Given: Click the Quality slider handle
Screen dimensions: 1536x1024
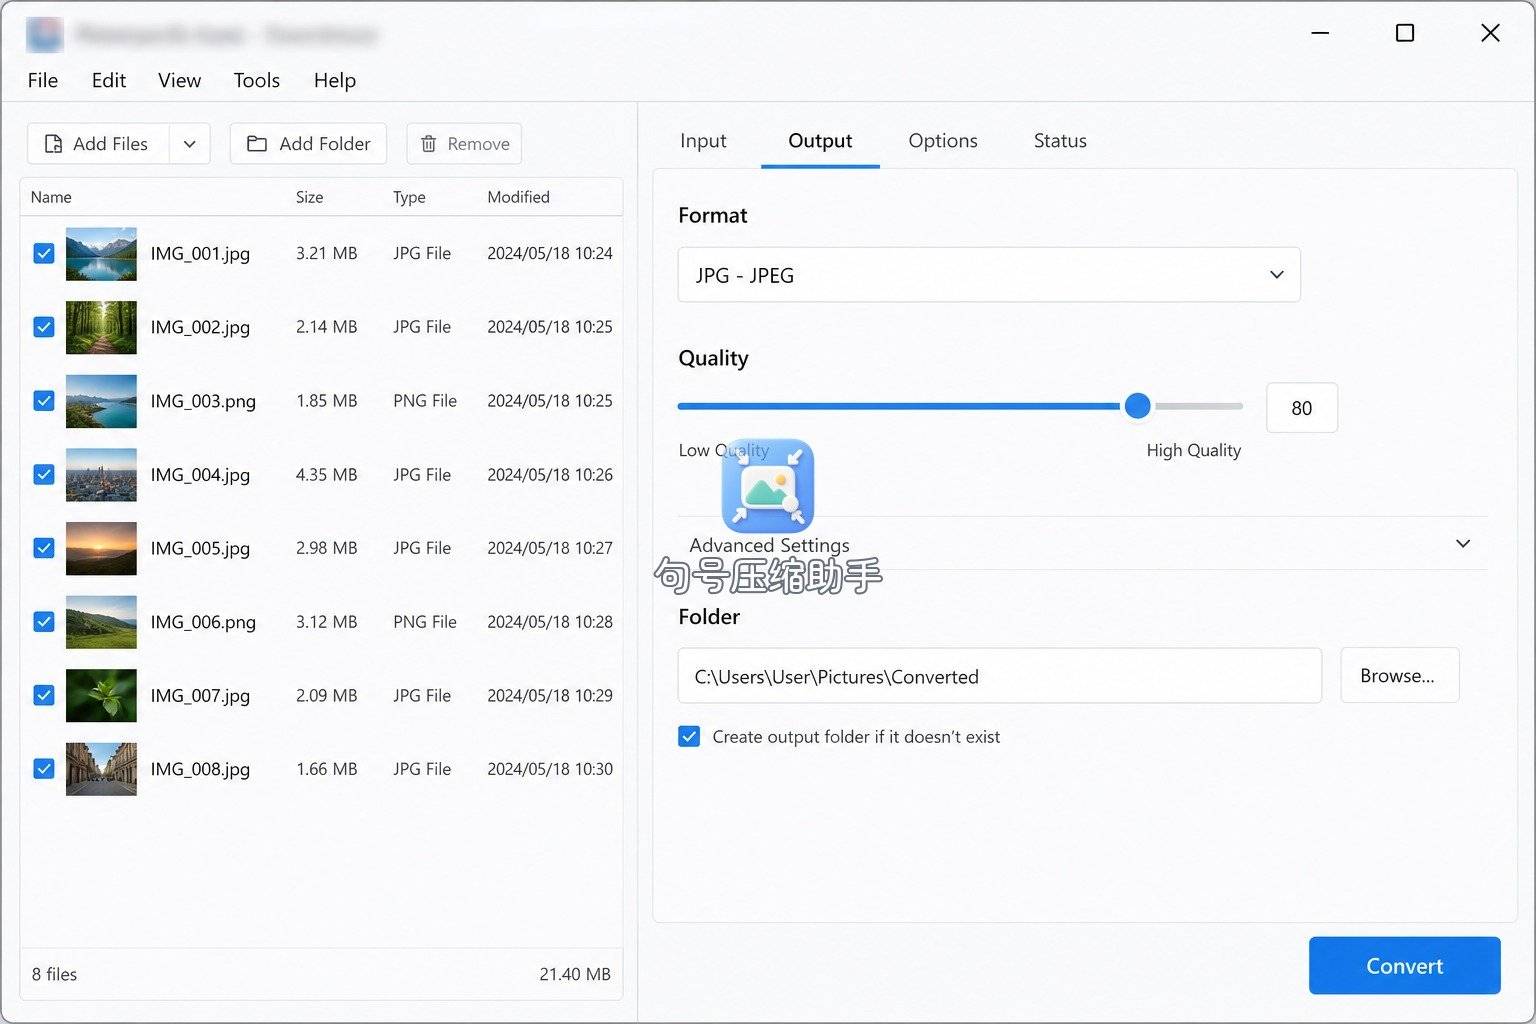Looking at the screenshot, I should [1137, 406].
